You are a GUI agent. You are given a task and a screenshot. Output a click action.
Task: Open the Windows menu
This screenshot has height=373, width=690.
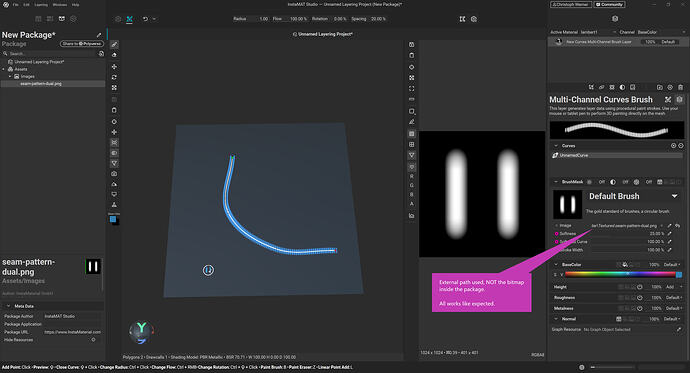click(x=60, y=4)
